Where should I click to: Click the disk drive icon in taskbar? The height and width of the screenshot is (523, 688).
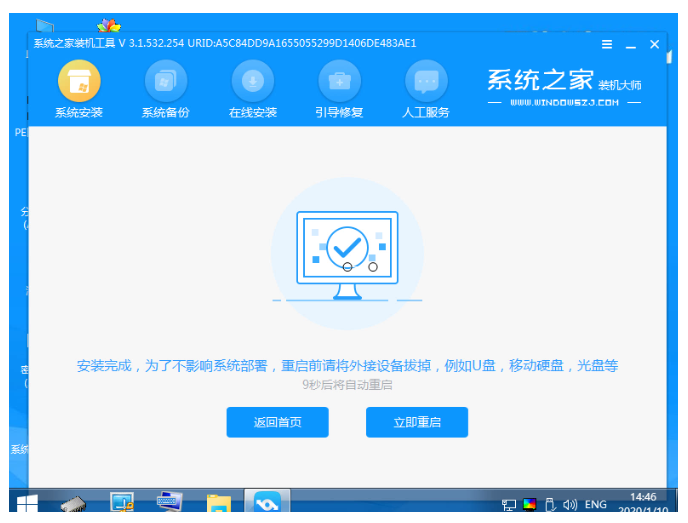click(x=75, y=504)
